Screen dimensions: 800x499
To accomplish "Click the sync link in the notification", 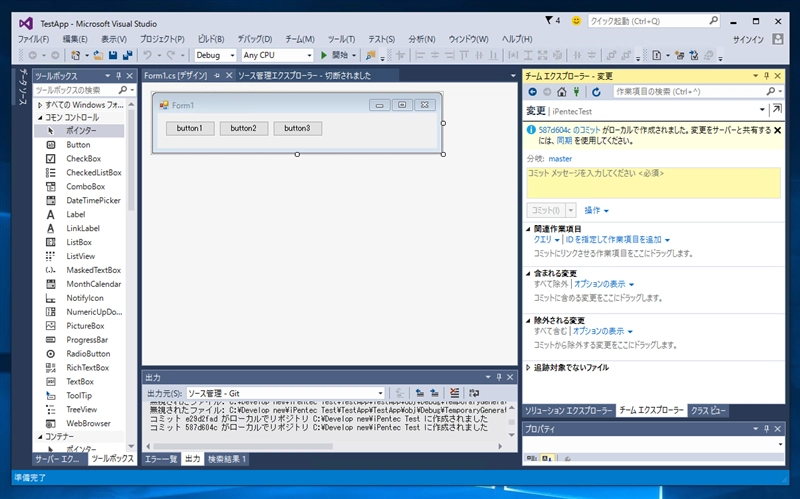I will pyautogui.click(x=564, y=141).
